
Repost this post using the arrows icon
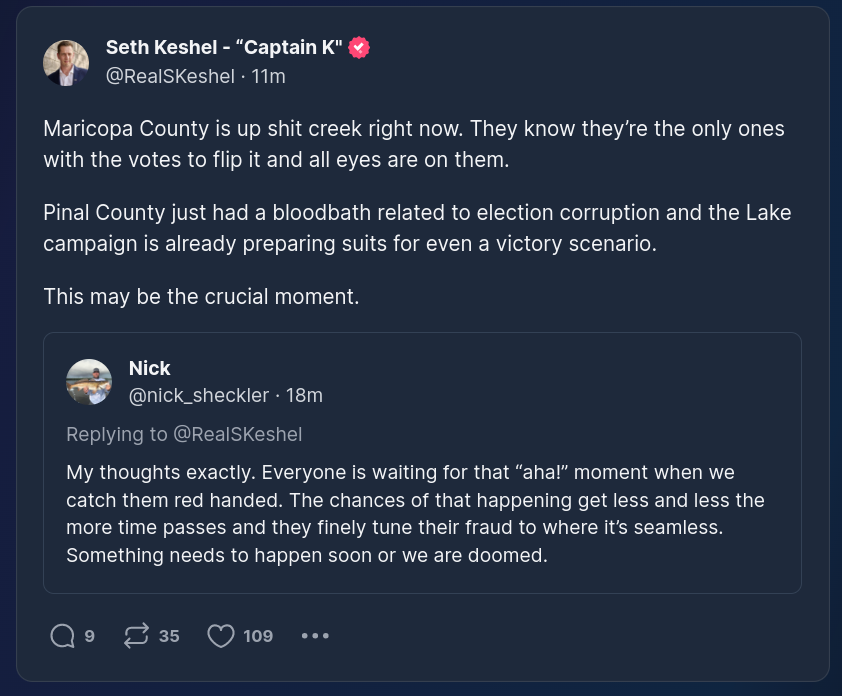click(136, 635)
